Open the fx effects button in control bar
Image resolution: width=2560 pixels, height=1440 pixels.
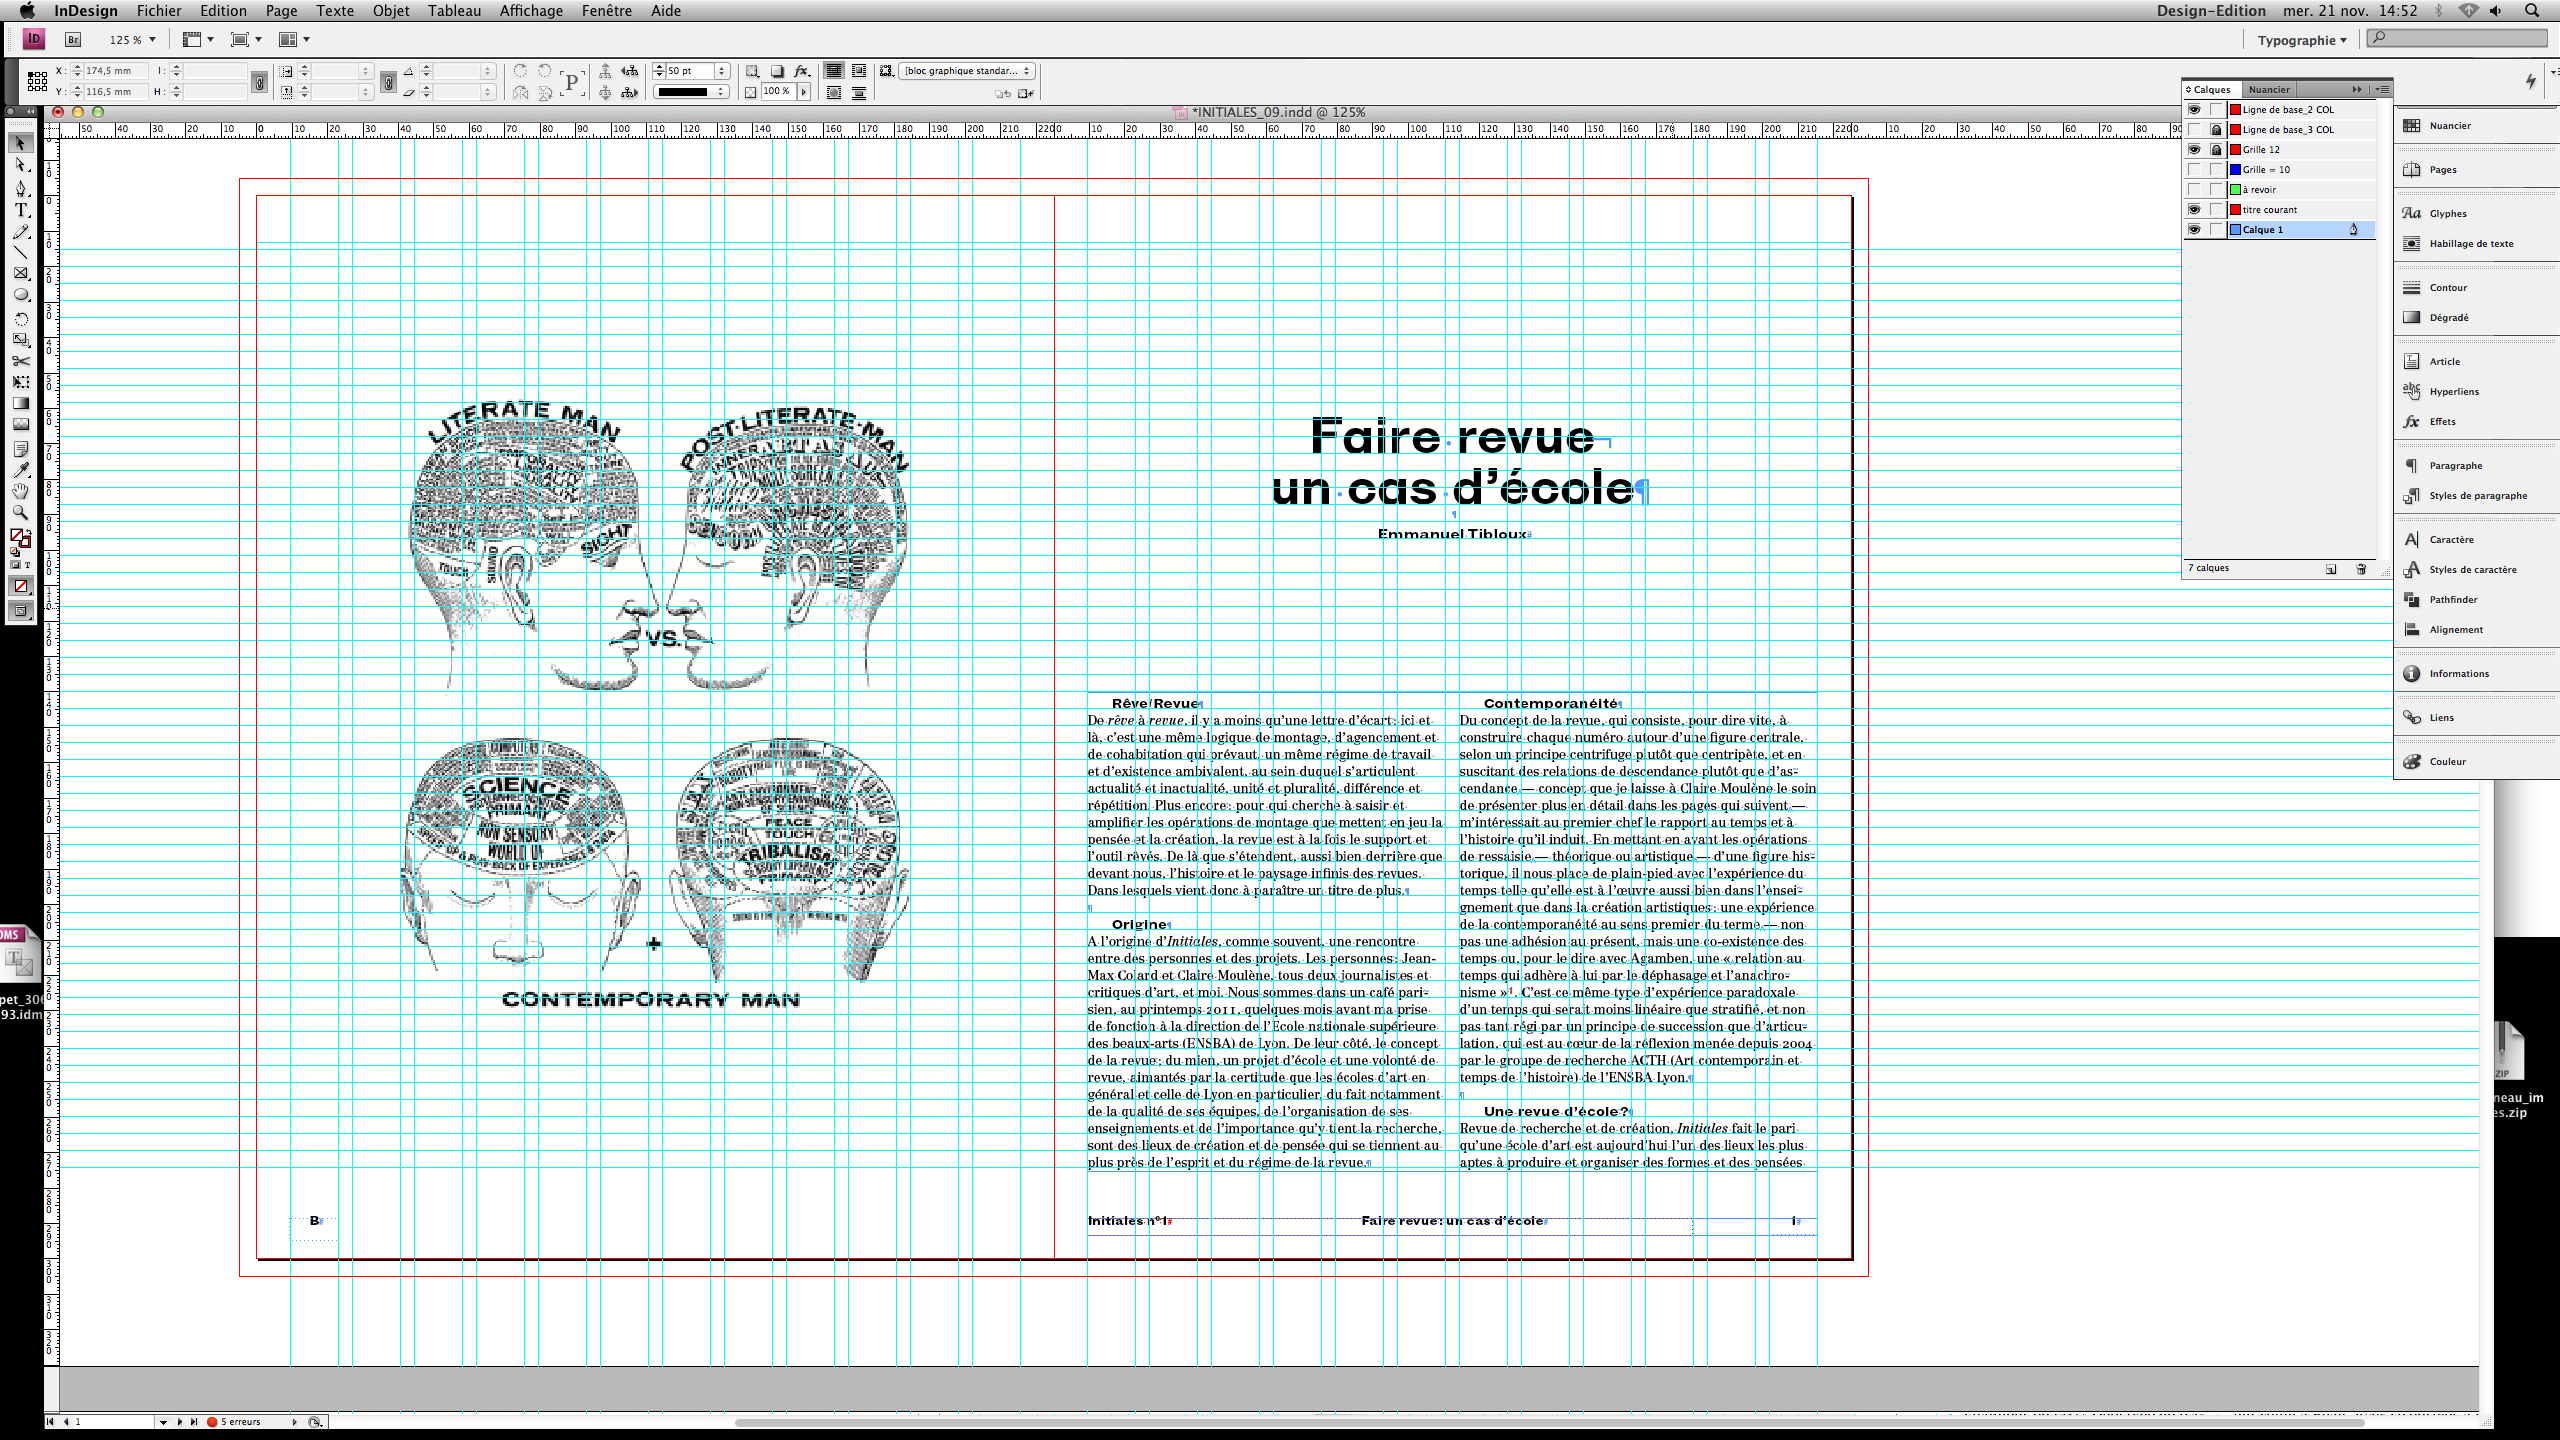tap(801, 71)
